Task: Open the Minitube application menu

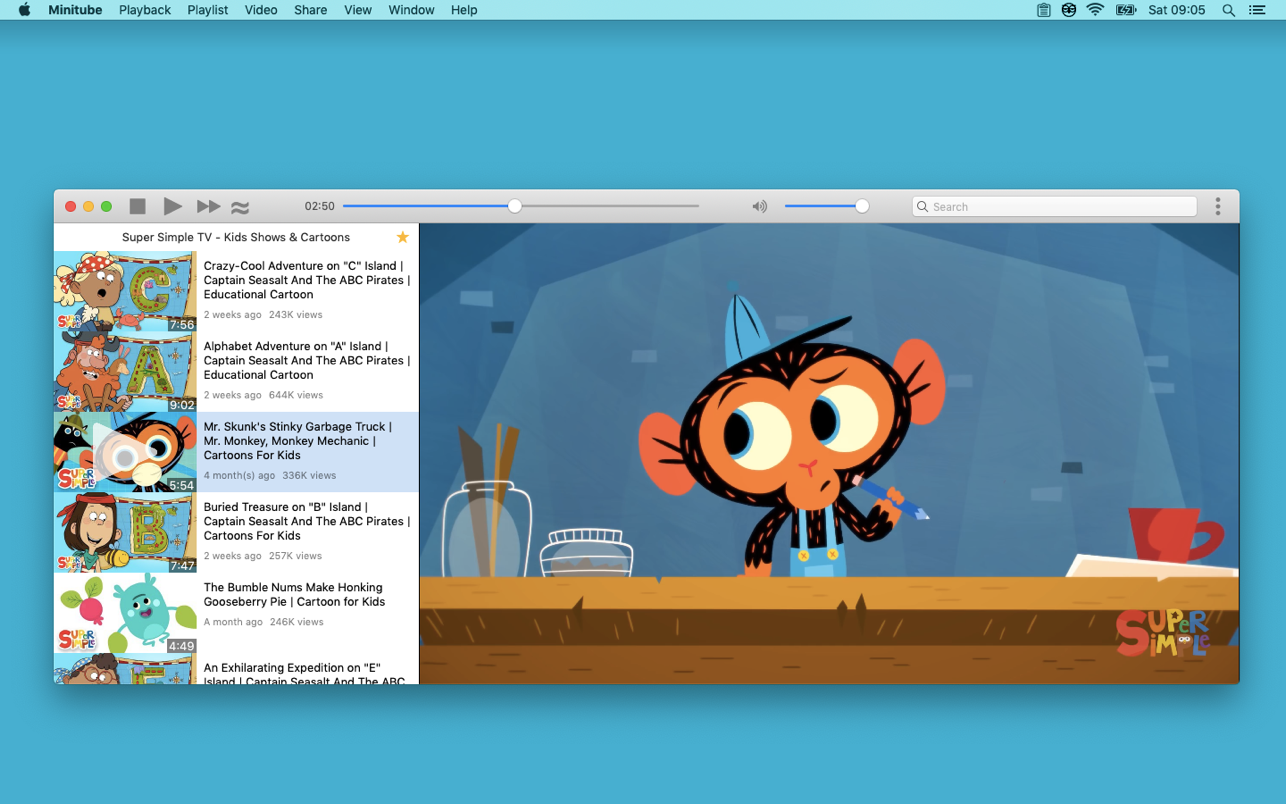Action: pos(75,10)
